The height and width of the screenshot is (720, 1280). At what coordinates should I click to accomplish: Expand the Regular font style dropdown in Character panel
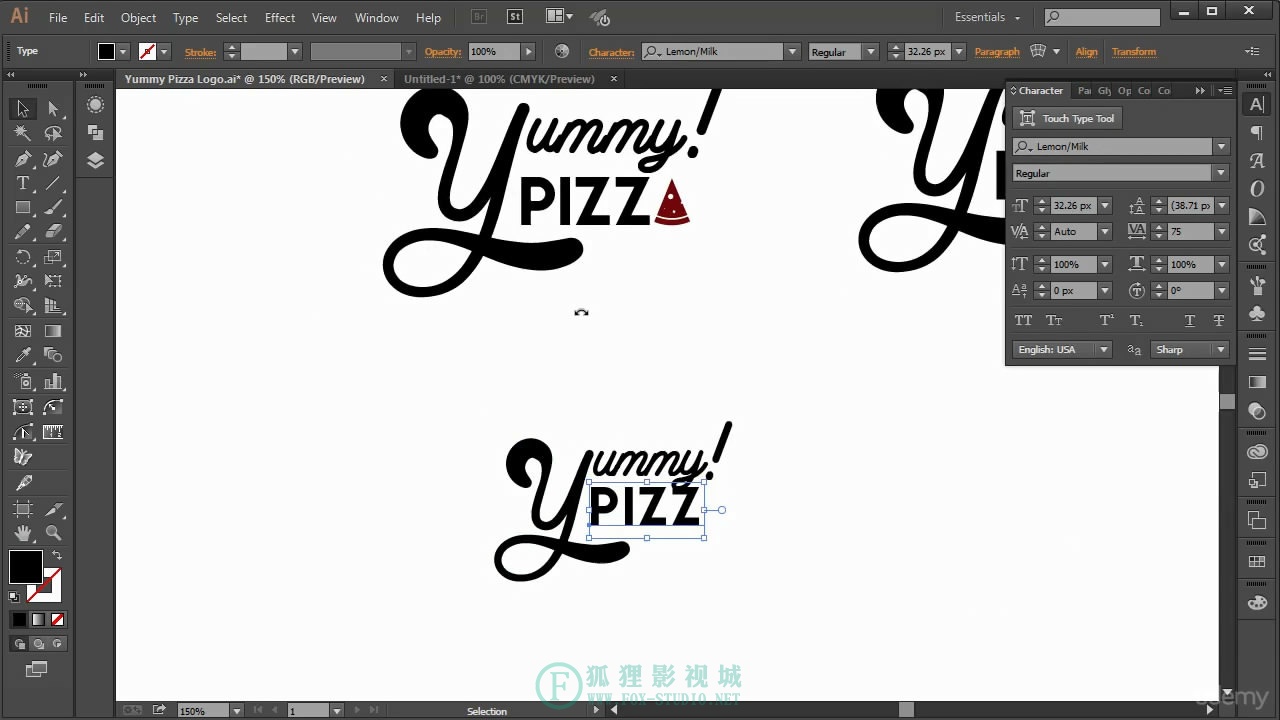click(x=1221, y=174)
